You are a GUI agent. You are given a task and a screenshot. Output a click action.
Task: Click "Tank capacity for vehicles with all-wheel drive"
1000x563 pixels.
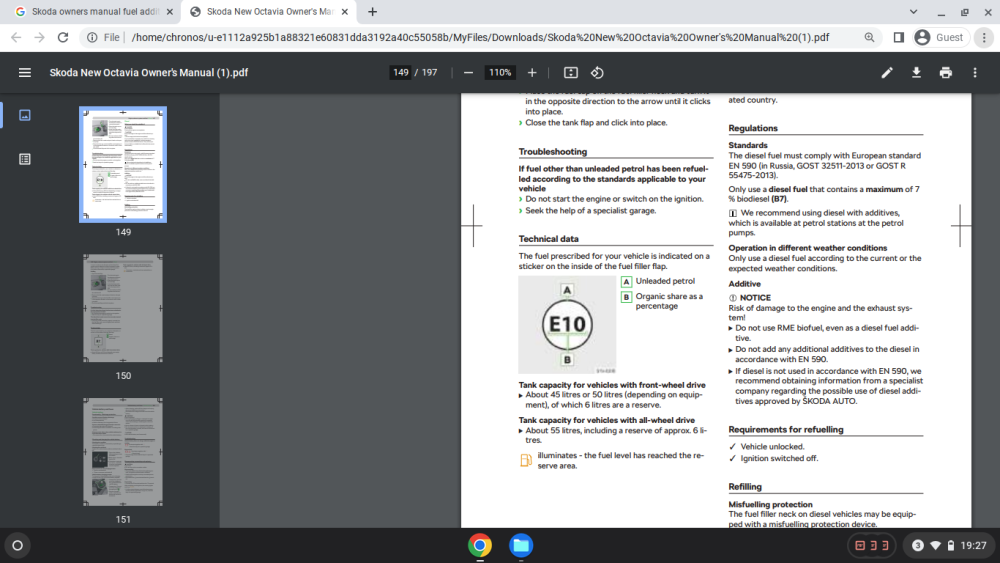pyautogui.click(x=607, y=421)
